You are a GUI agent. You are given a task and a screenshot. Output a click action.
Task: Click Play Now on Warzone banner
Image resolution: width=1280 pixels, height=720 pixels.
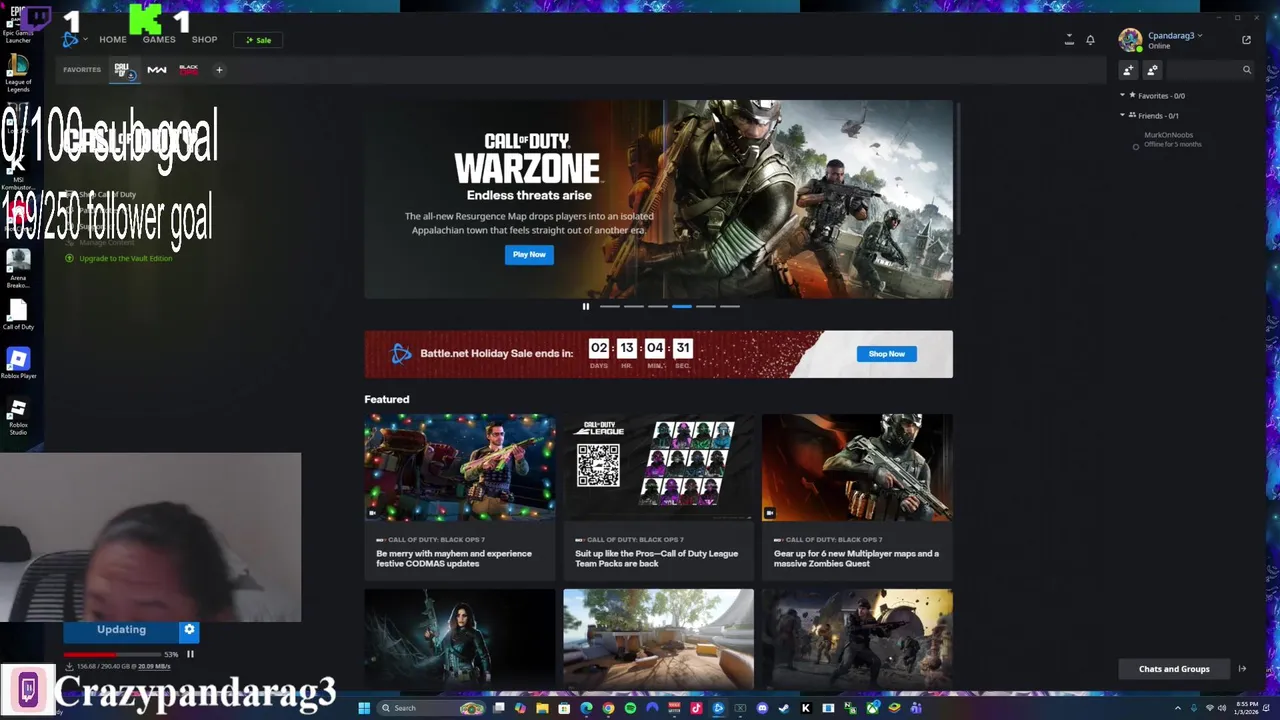529,255
